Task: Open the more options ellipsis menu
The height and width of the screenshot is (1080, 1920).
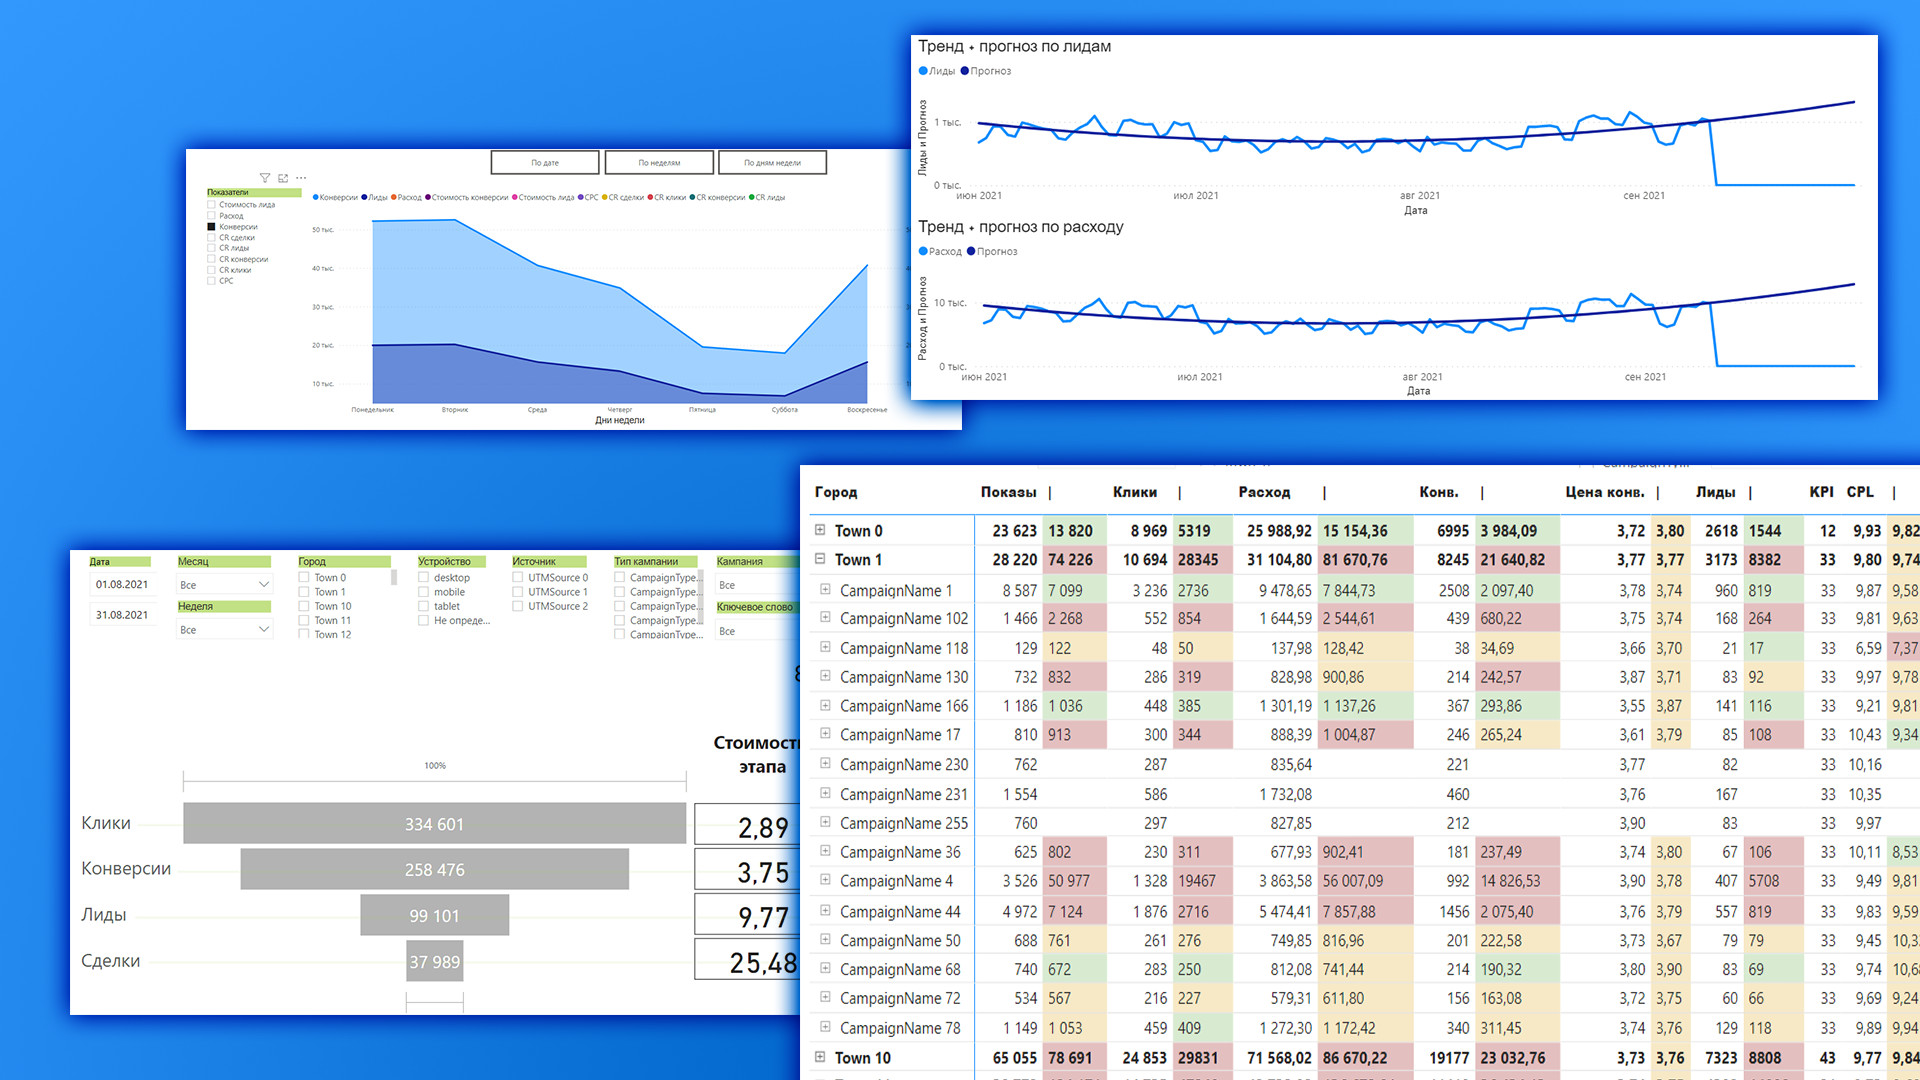Action: [x=301, y=178]
